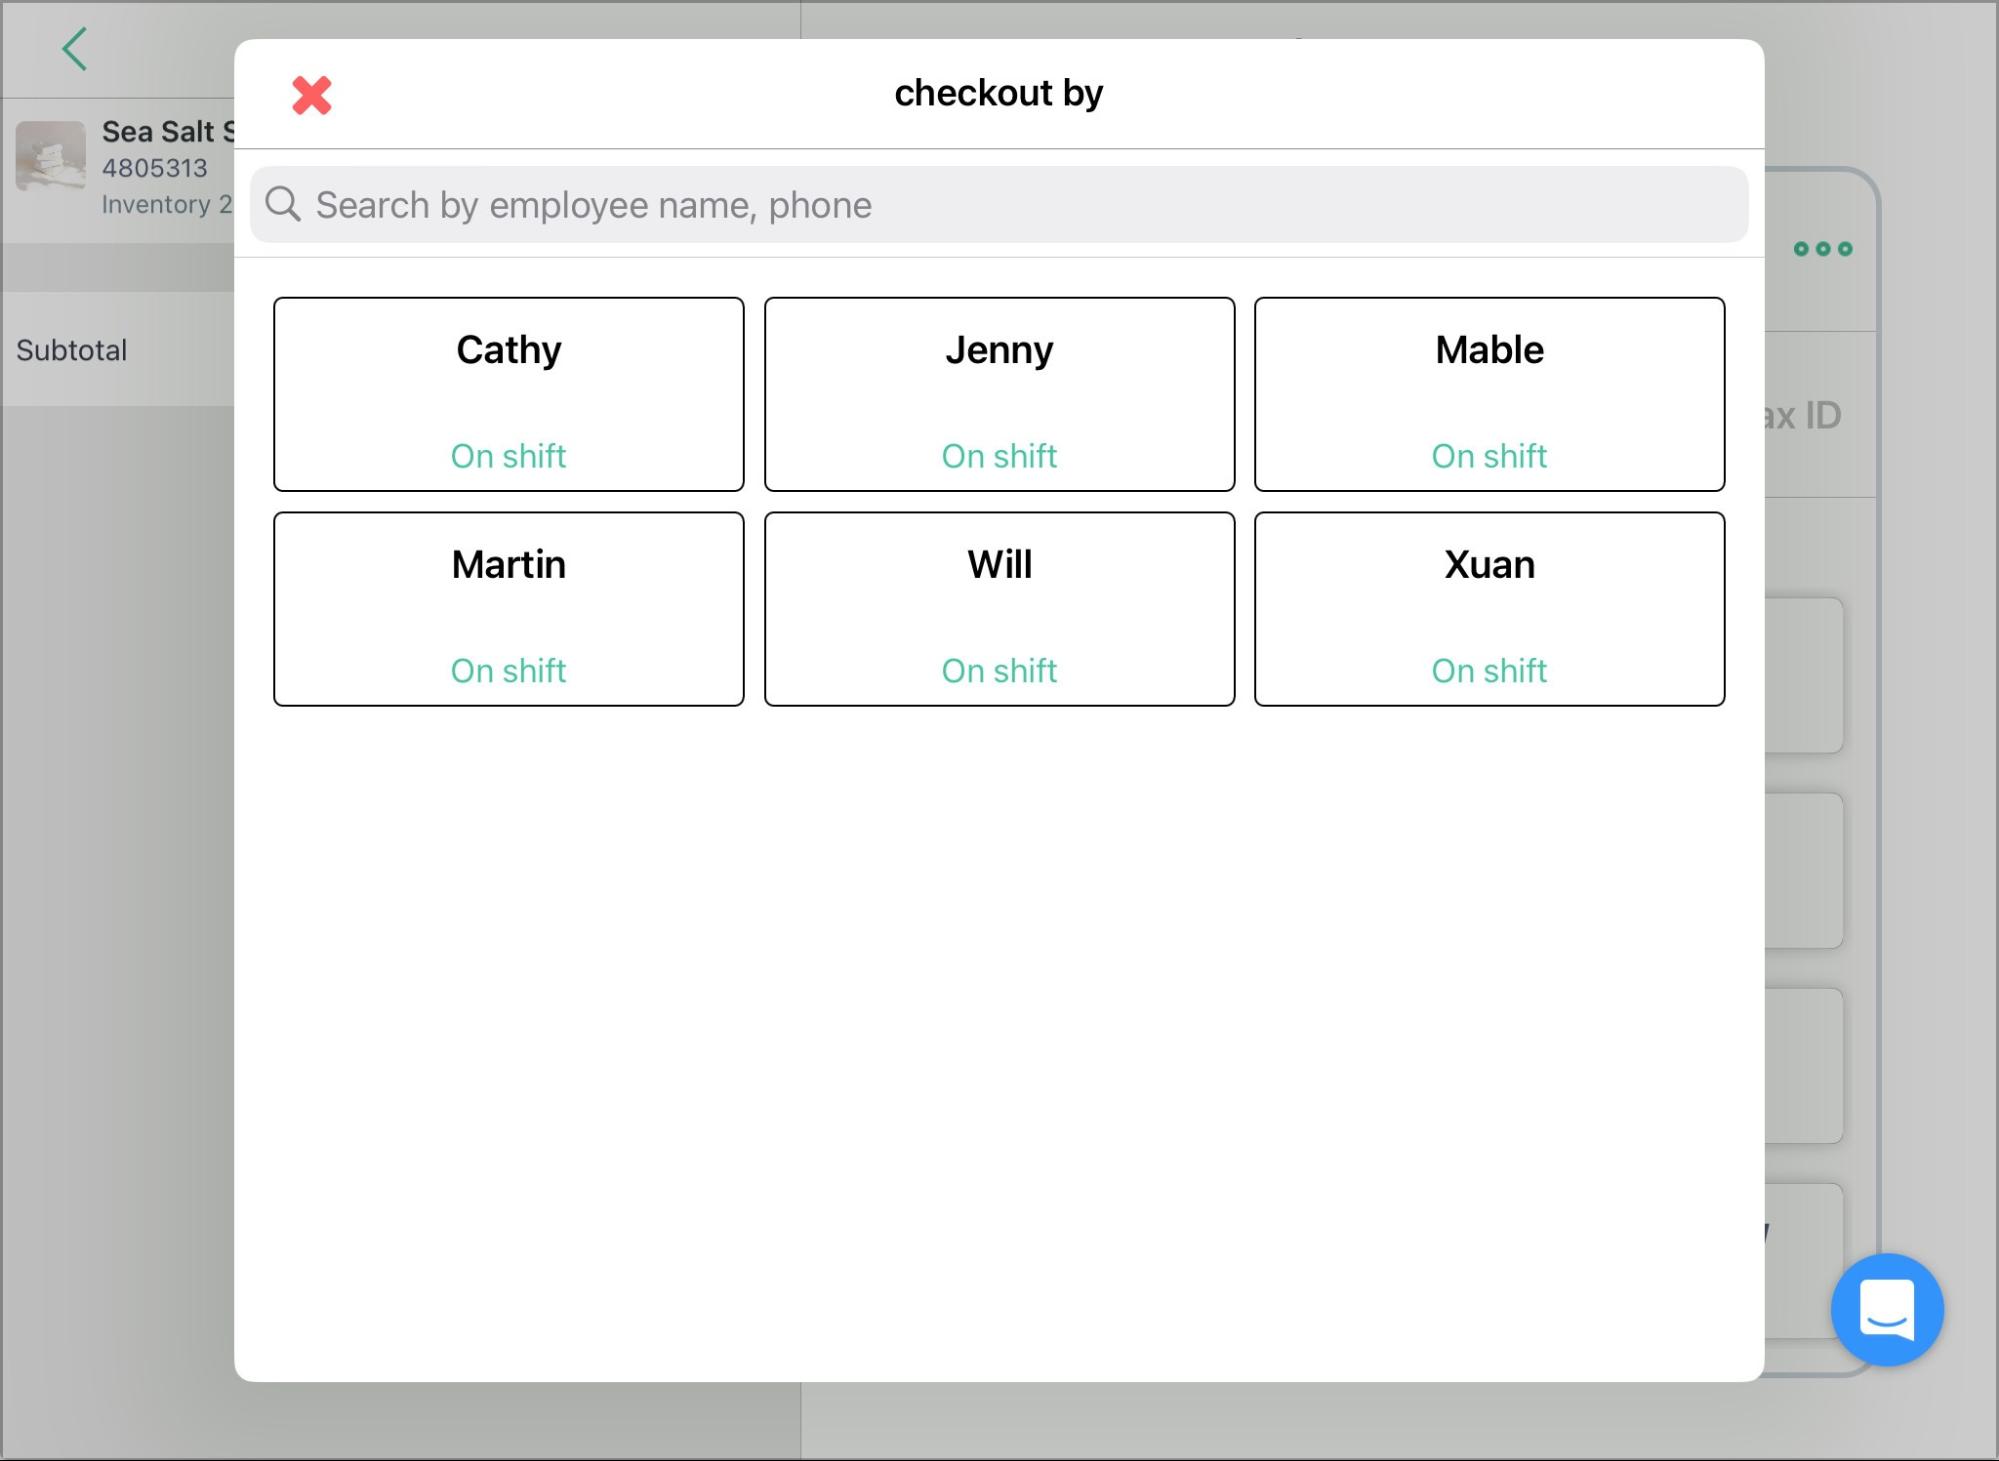Click the Inventory line under Sea Salt
1999x1461 pixels.
pyautogui.click(x=167, y=204)
